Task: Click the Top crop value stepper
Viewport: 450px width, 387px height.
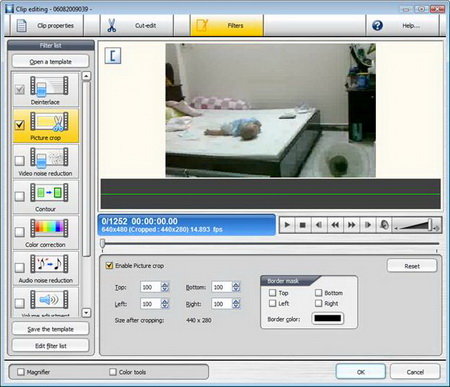Action: 165,287
